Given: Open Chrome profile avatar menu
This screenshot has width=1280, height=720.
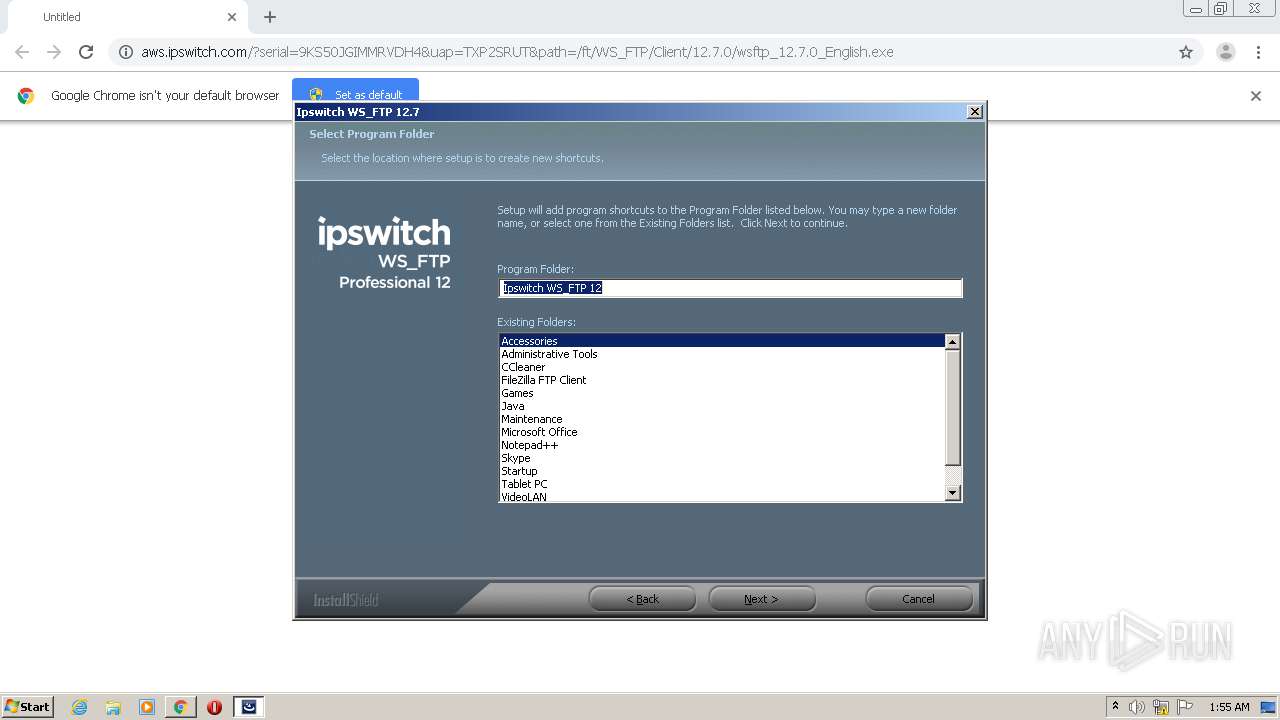Looking at the screenshot, I should coord(1225,52).
